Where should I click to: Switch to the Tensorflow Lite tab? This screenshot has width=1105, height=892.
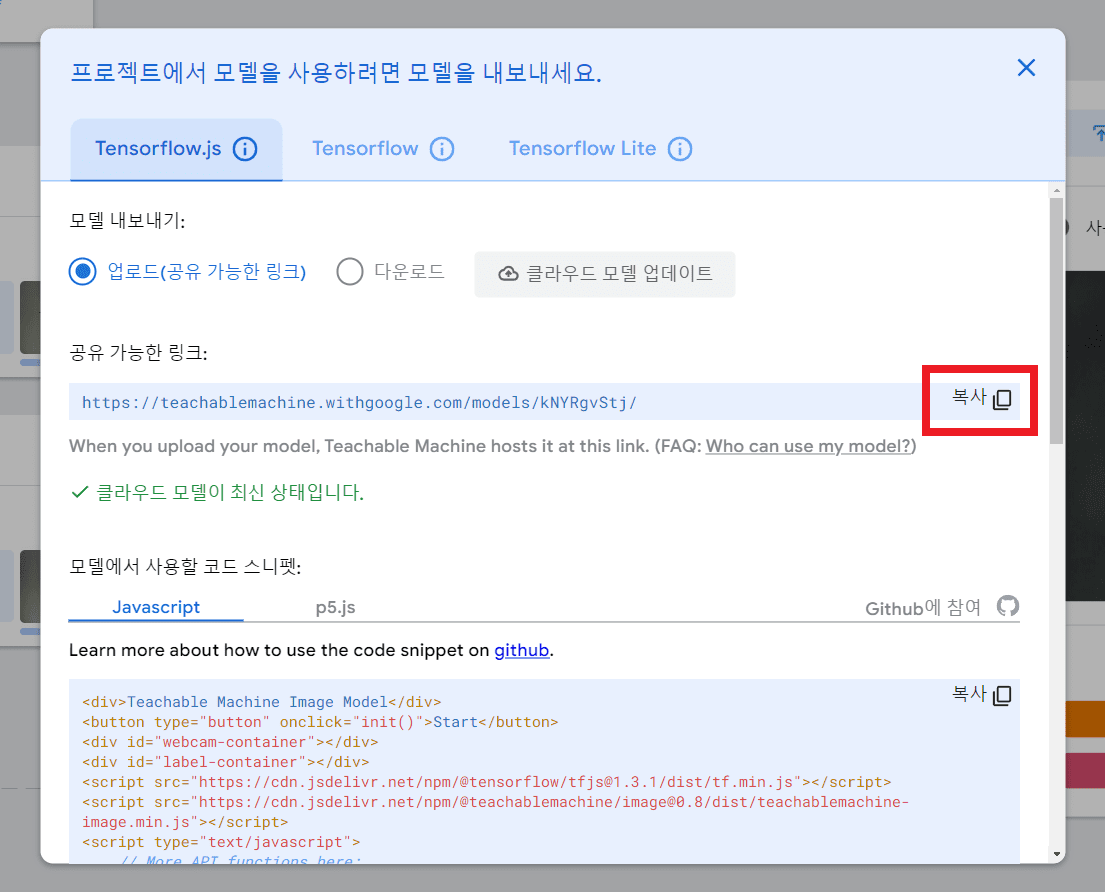(582, 149)
